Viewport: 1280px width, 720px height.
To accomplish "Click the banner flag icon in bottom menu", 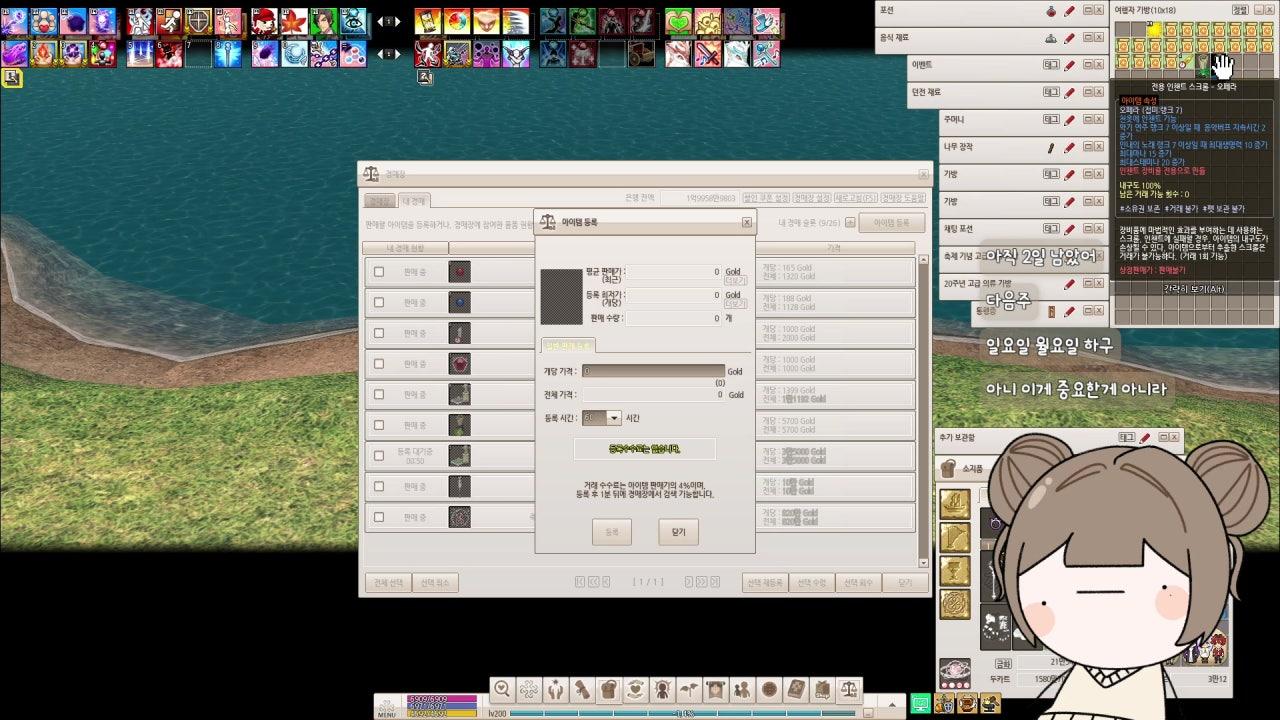I will pyautogui.click(x=715, y=689).
